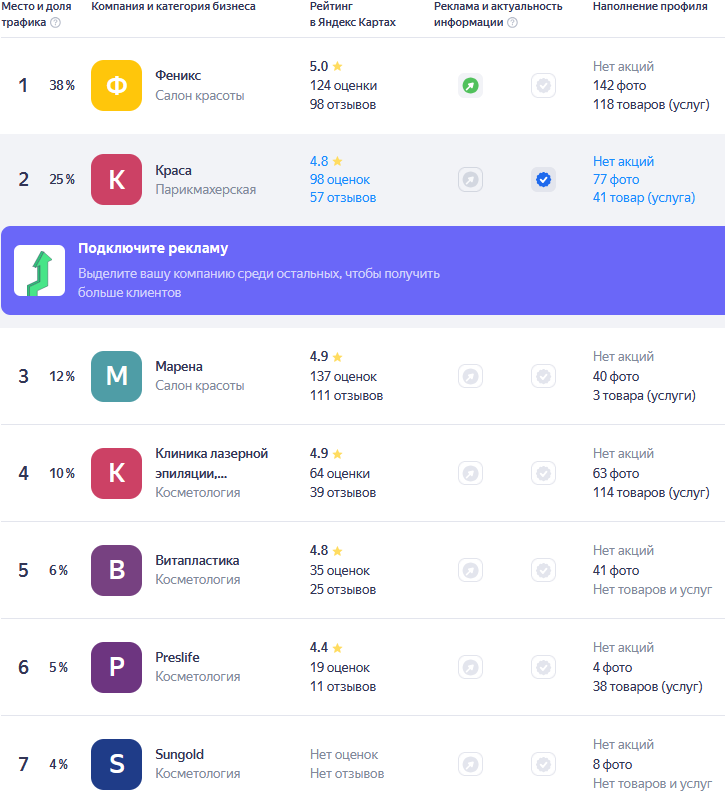Click the advertising arrow icon for Sungold
This screenshot has height=800, width=725.
pyautogui.click(x=470, y=764)
